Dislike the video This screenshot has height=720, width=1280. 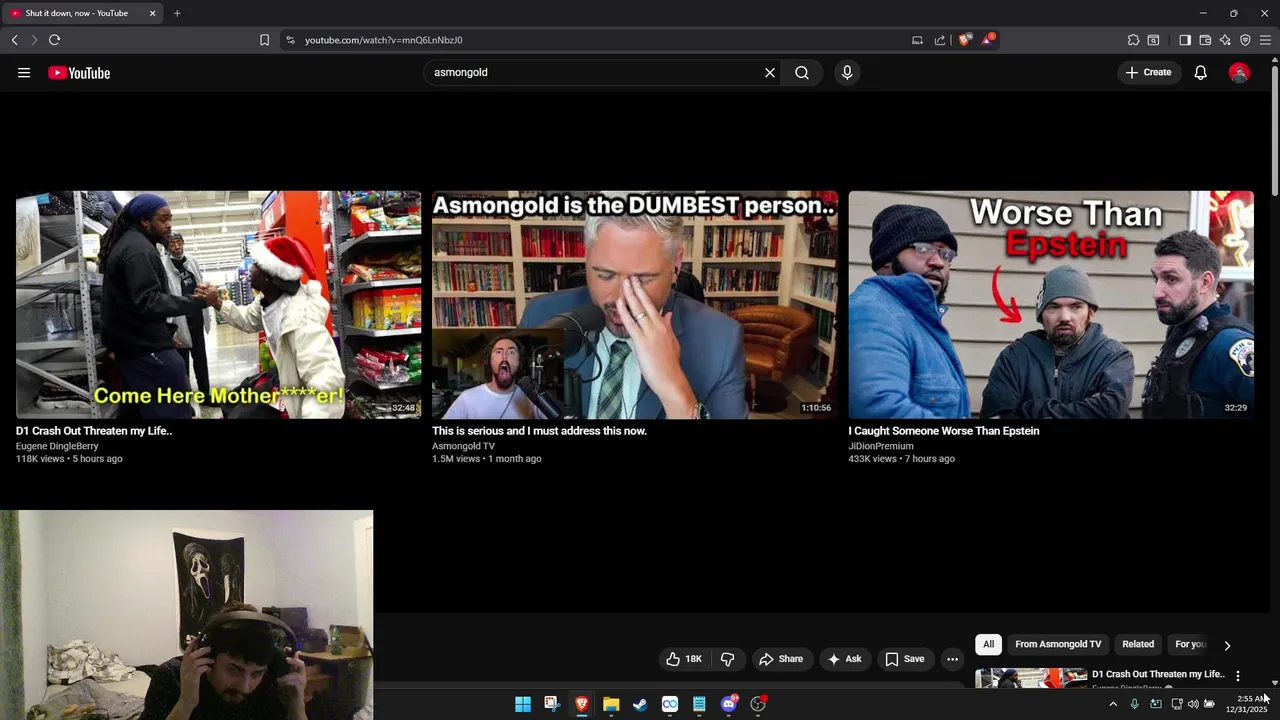pyautogui.click(x=728, y=659)
